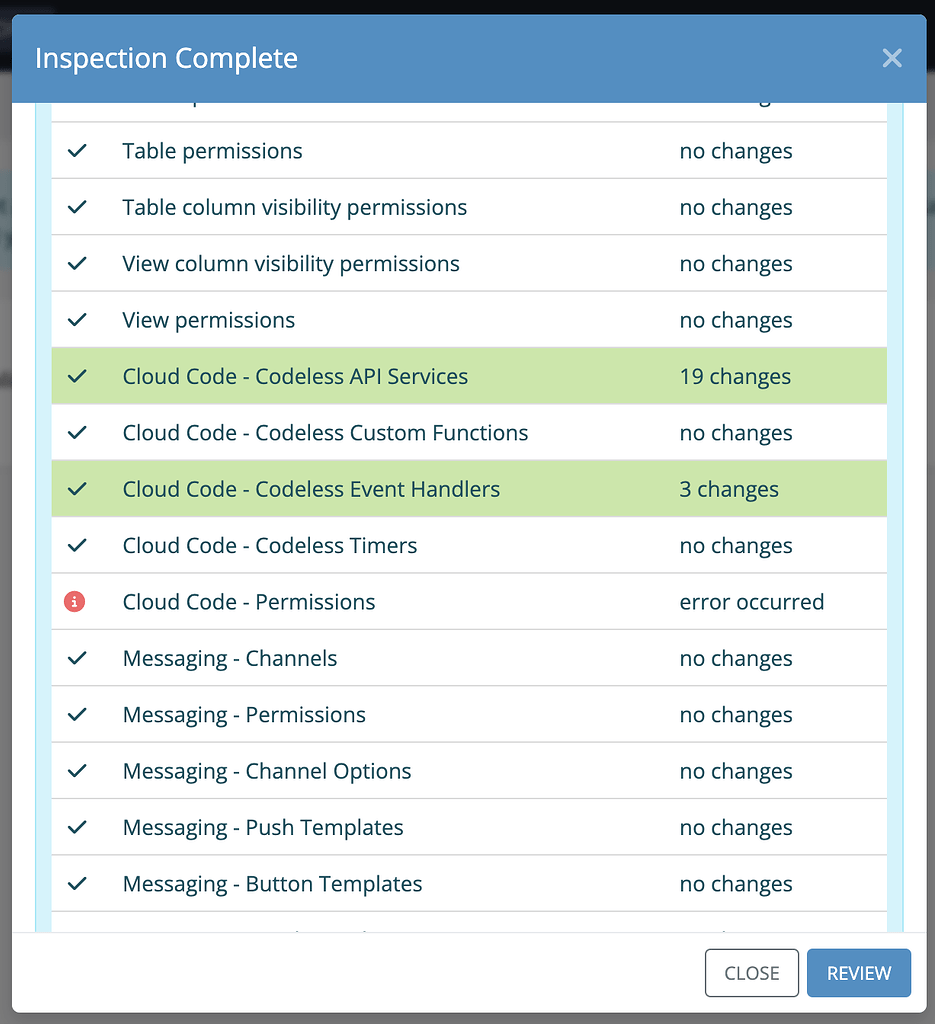
Task: Click the '3 changes' text label
Action: coord(729,489)
